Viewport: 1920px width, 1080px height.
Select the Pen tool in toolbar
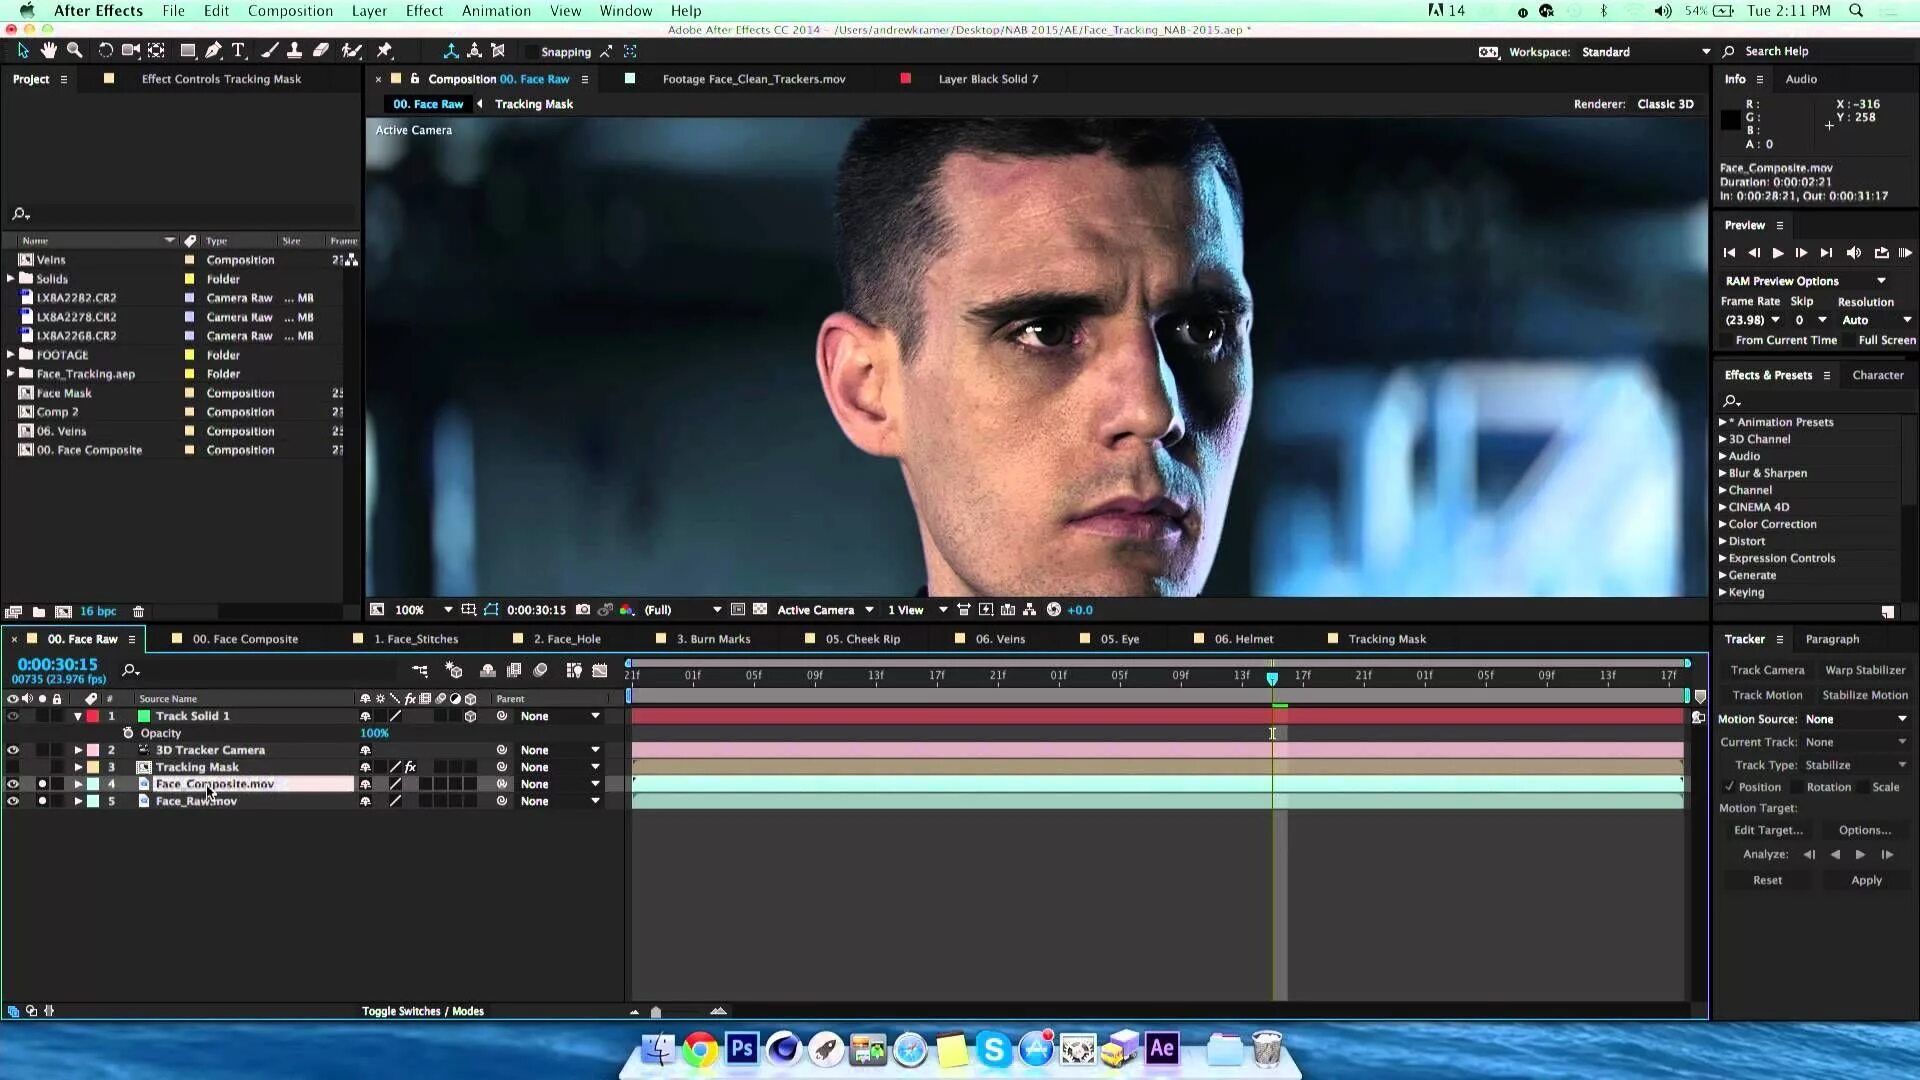[x=213, y=50]
